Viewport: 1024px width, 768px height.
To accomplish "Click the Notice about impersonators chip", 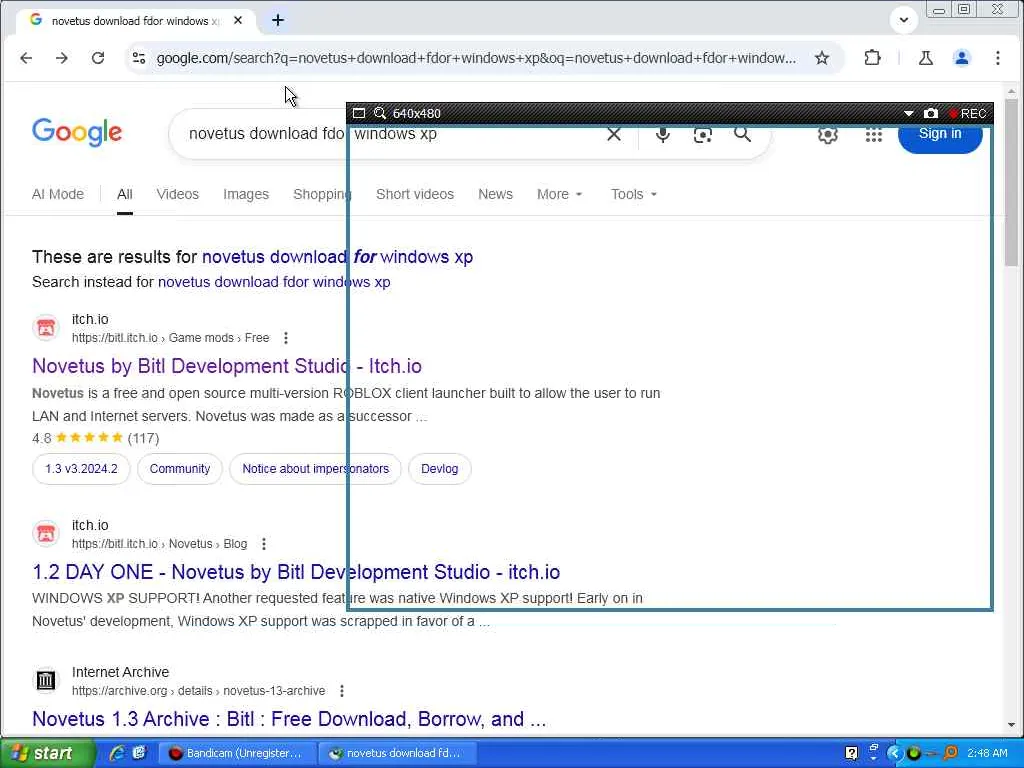I will (x=315, y=469).
